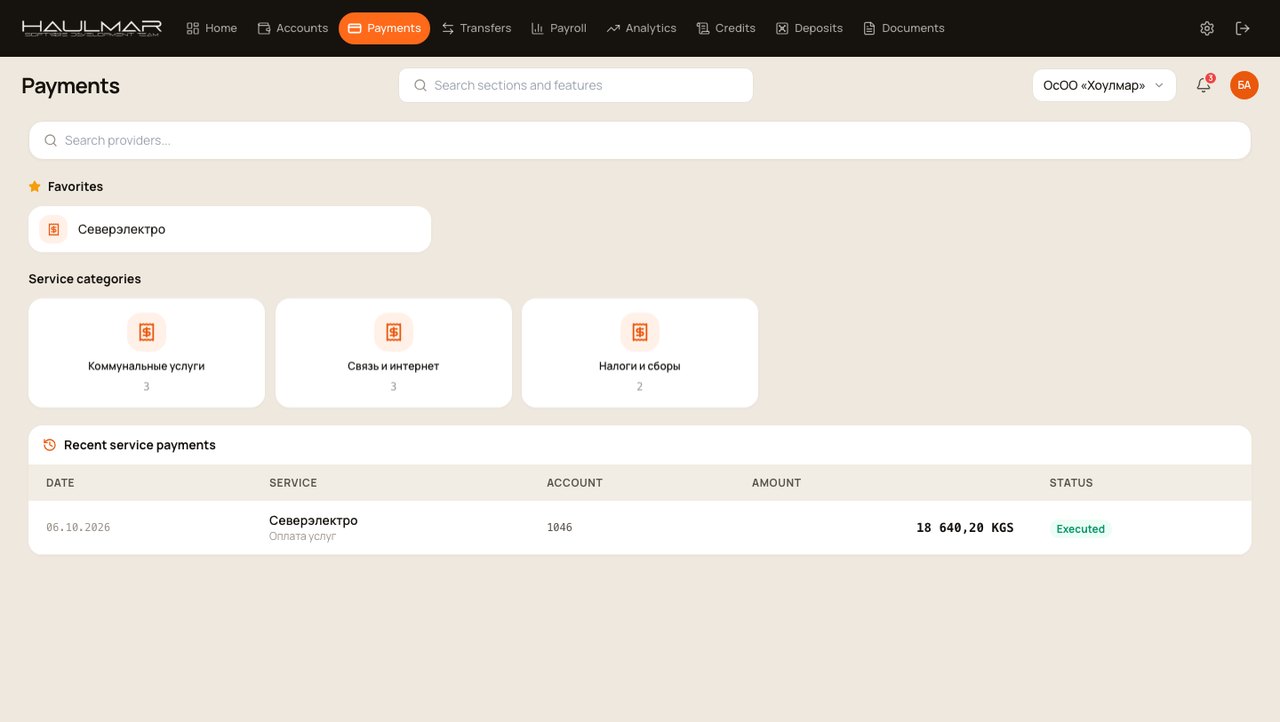The width and height of the screenshot is (1280, 722).
Task: Open Налоги и сборы category label
Action: click(640, 366)
